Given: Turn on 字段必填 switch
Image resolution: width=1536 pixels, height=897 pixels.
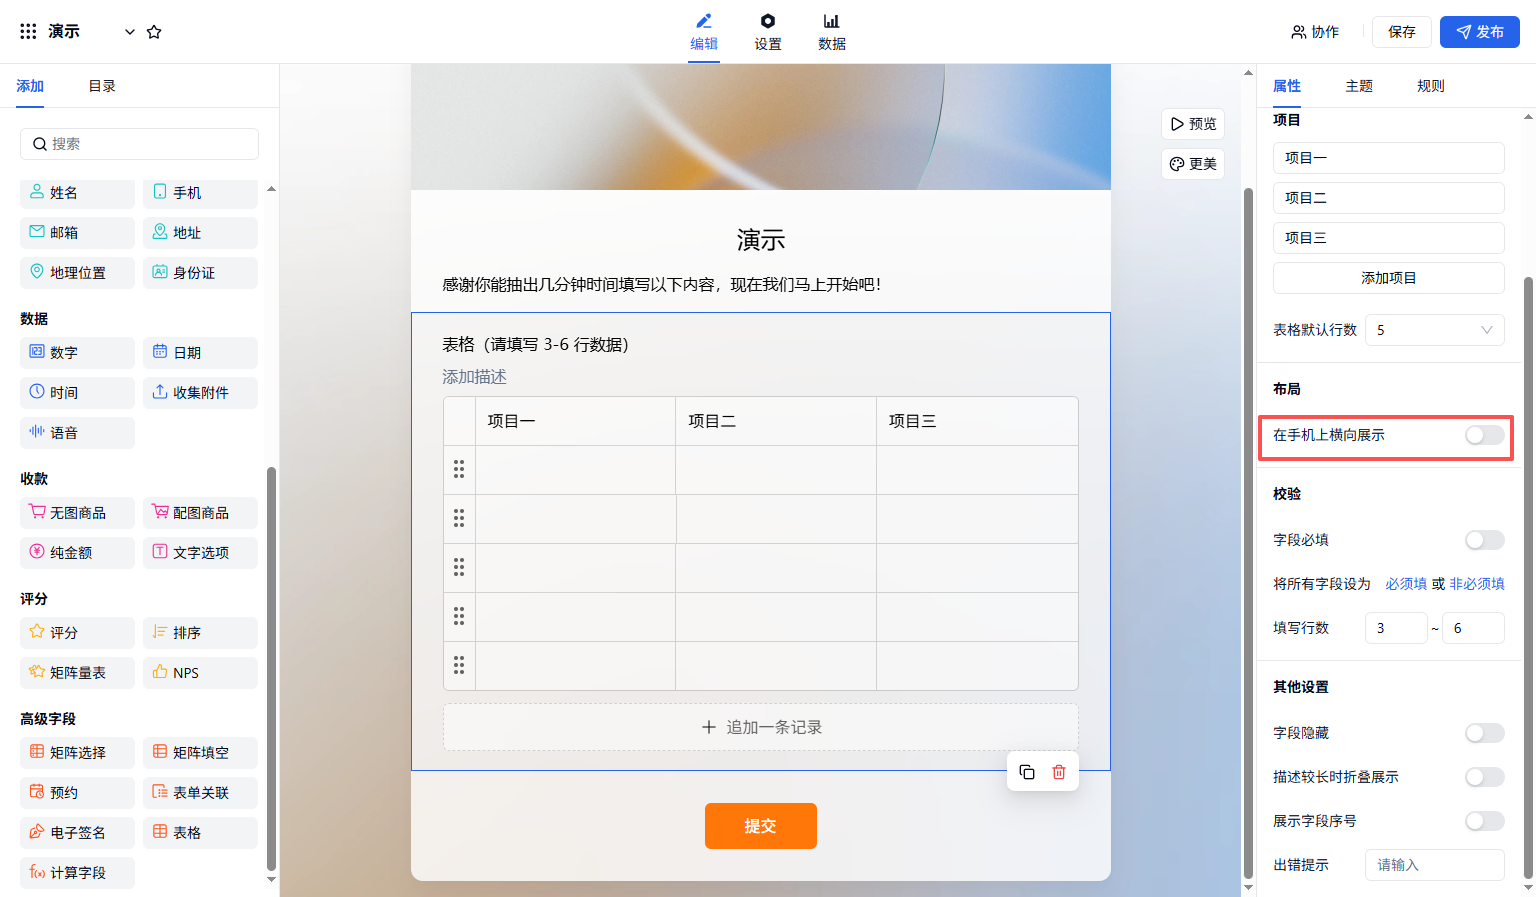Looking at the screenshot, I should (x=1484, y=540).
